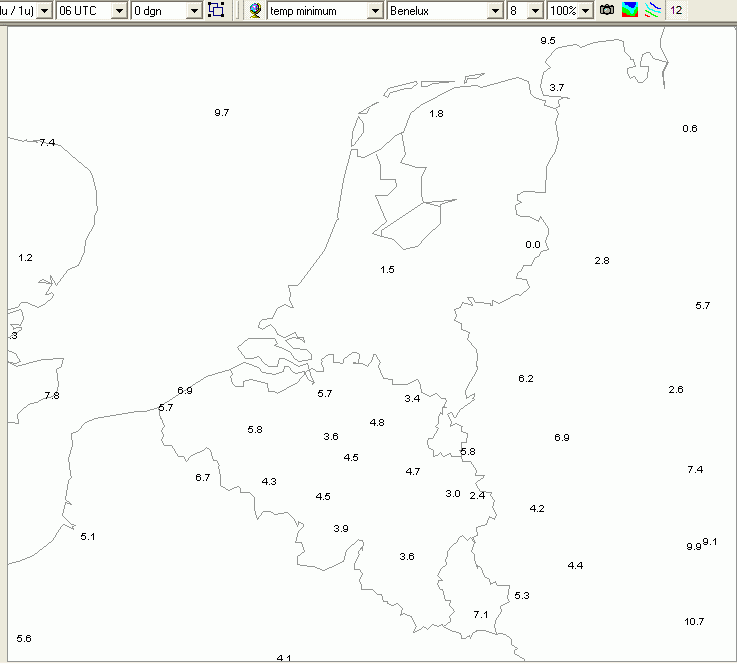Click the toolbar separator grip handle
The image size is (737, 664).
237,10
